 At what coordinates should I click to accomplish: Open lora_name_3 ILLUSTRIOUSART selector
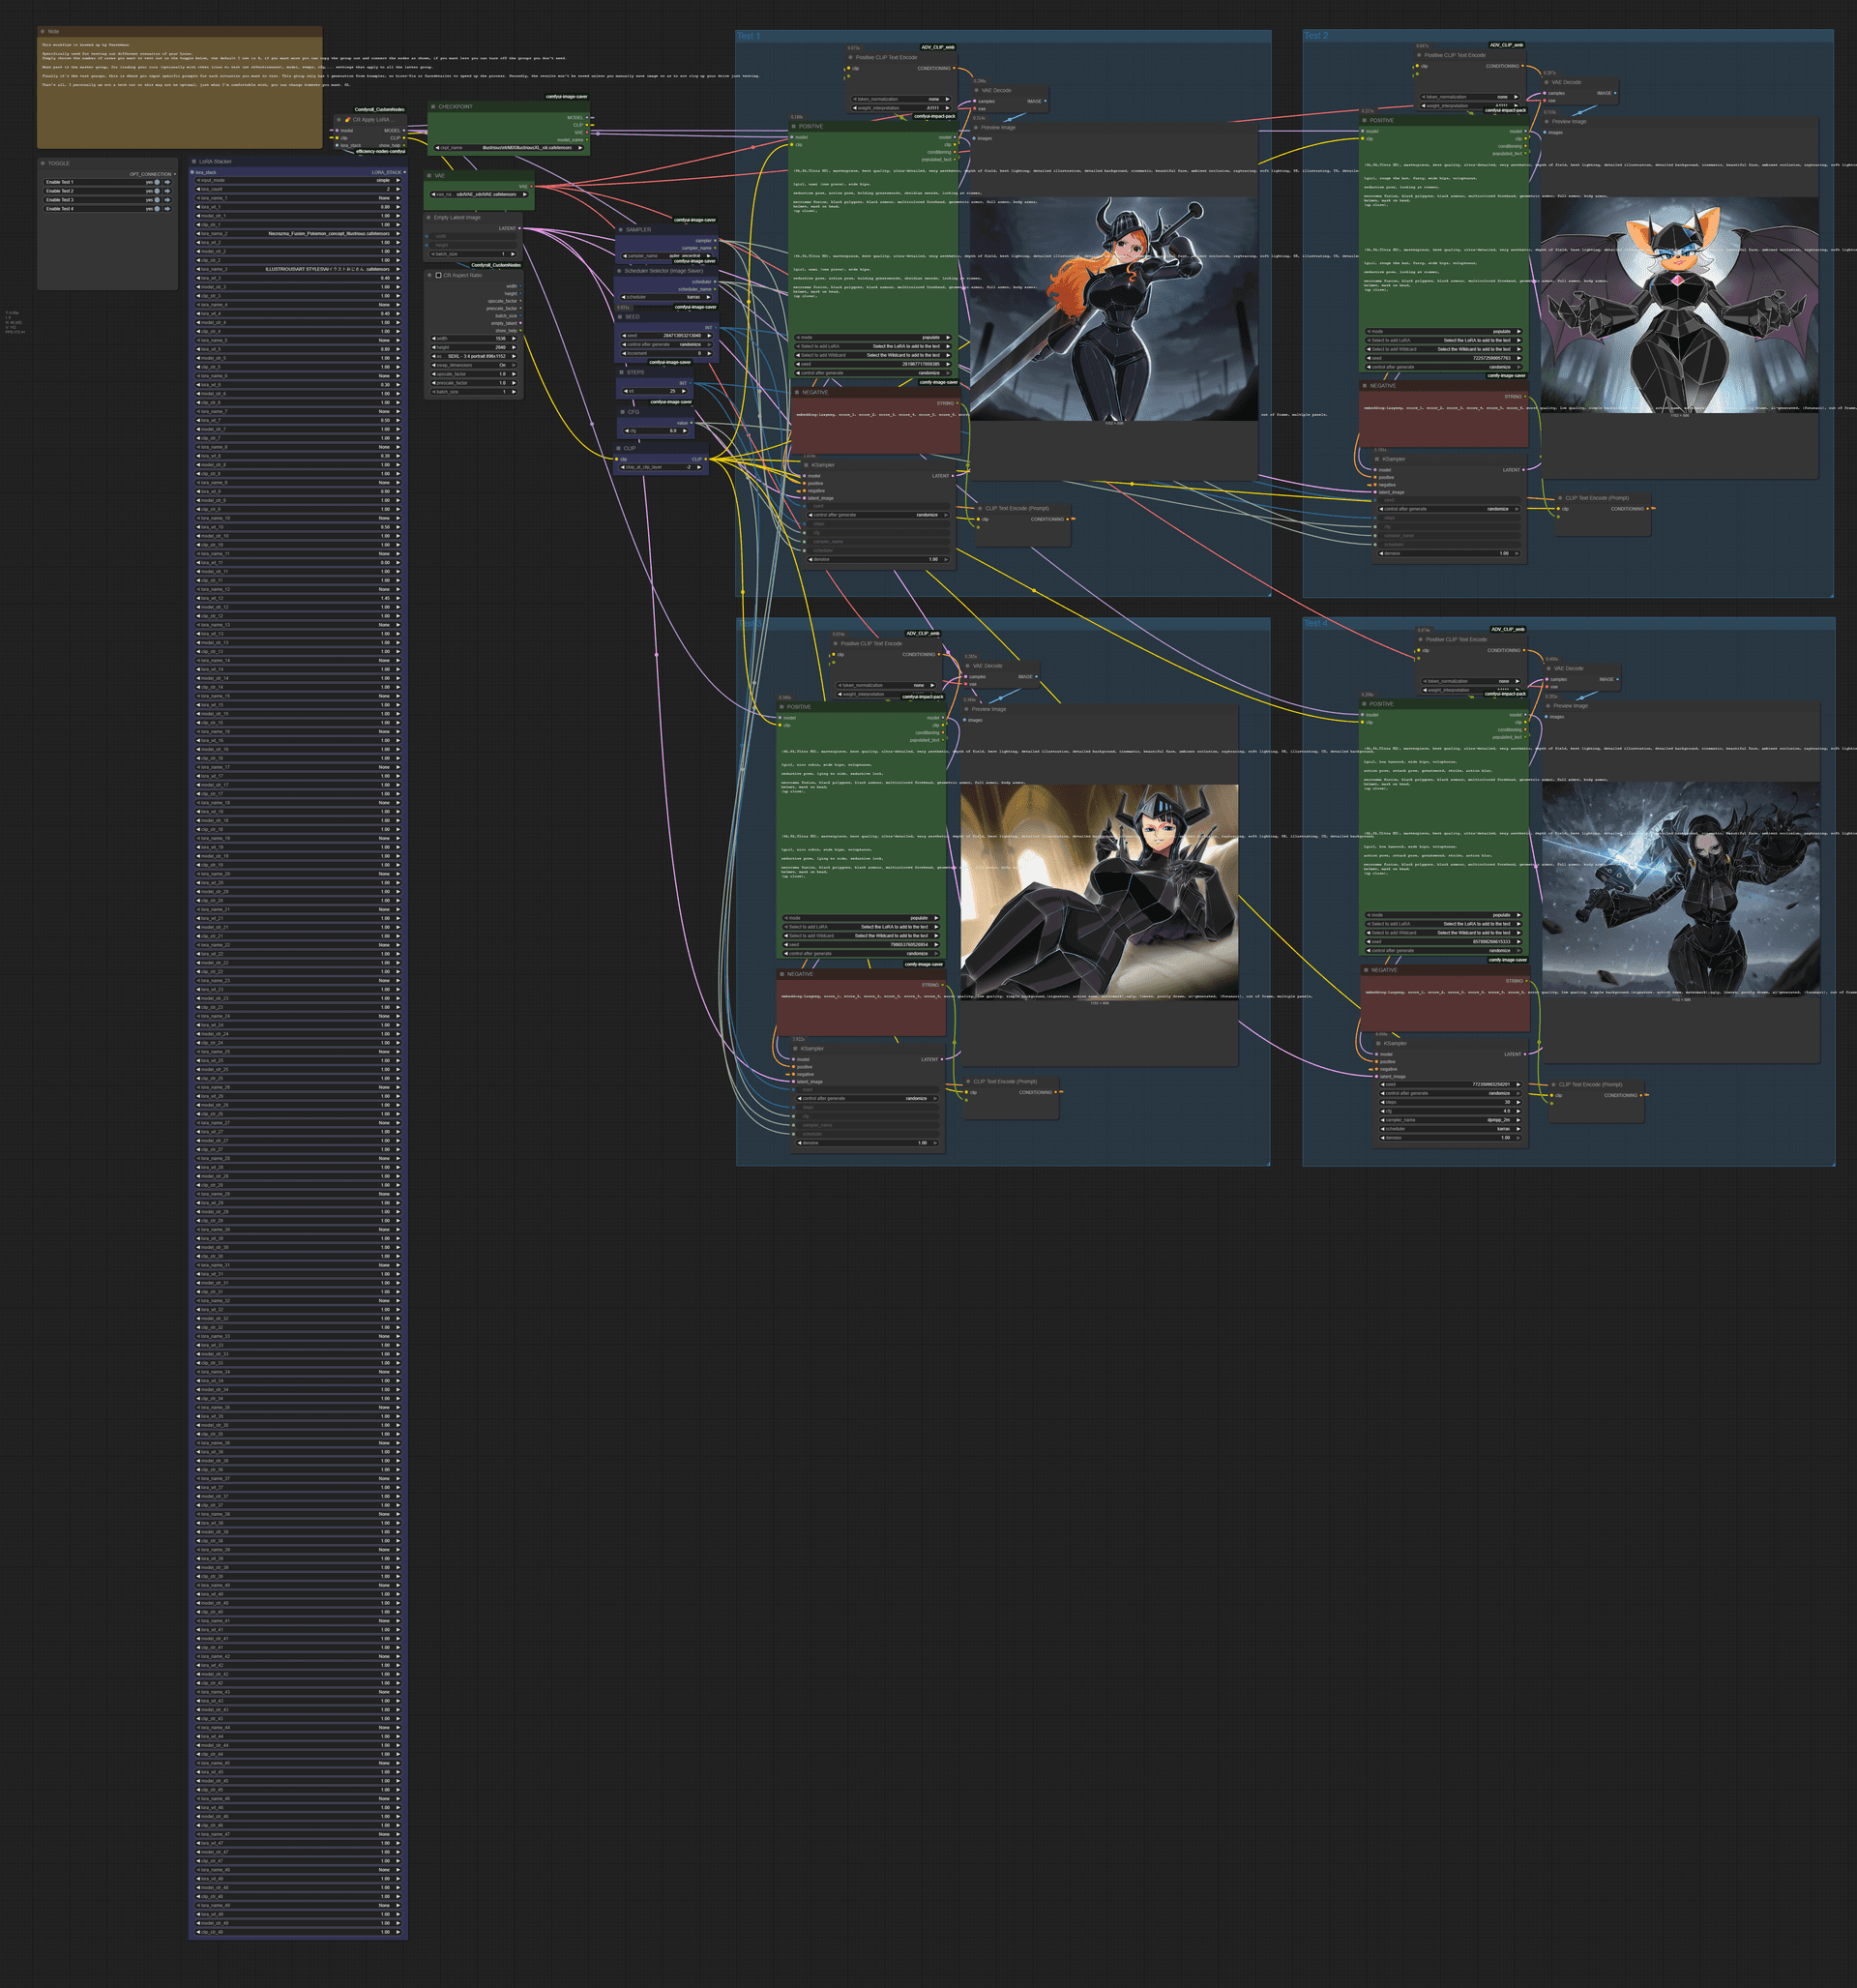(299, 269)
